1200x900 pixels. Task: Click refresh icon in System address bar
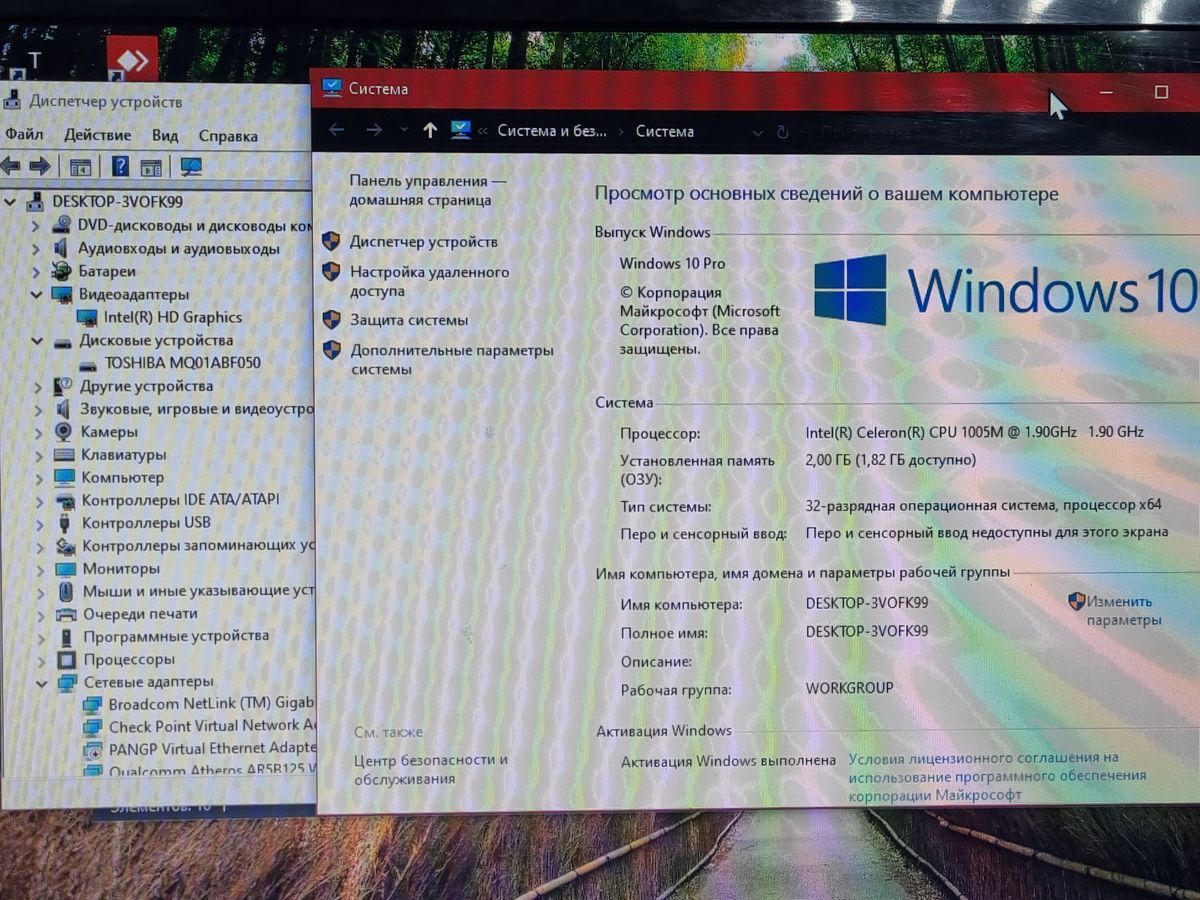click(782, 132)
